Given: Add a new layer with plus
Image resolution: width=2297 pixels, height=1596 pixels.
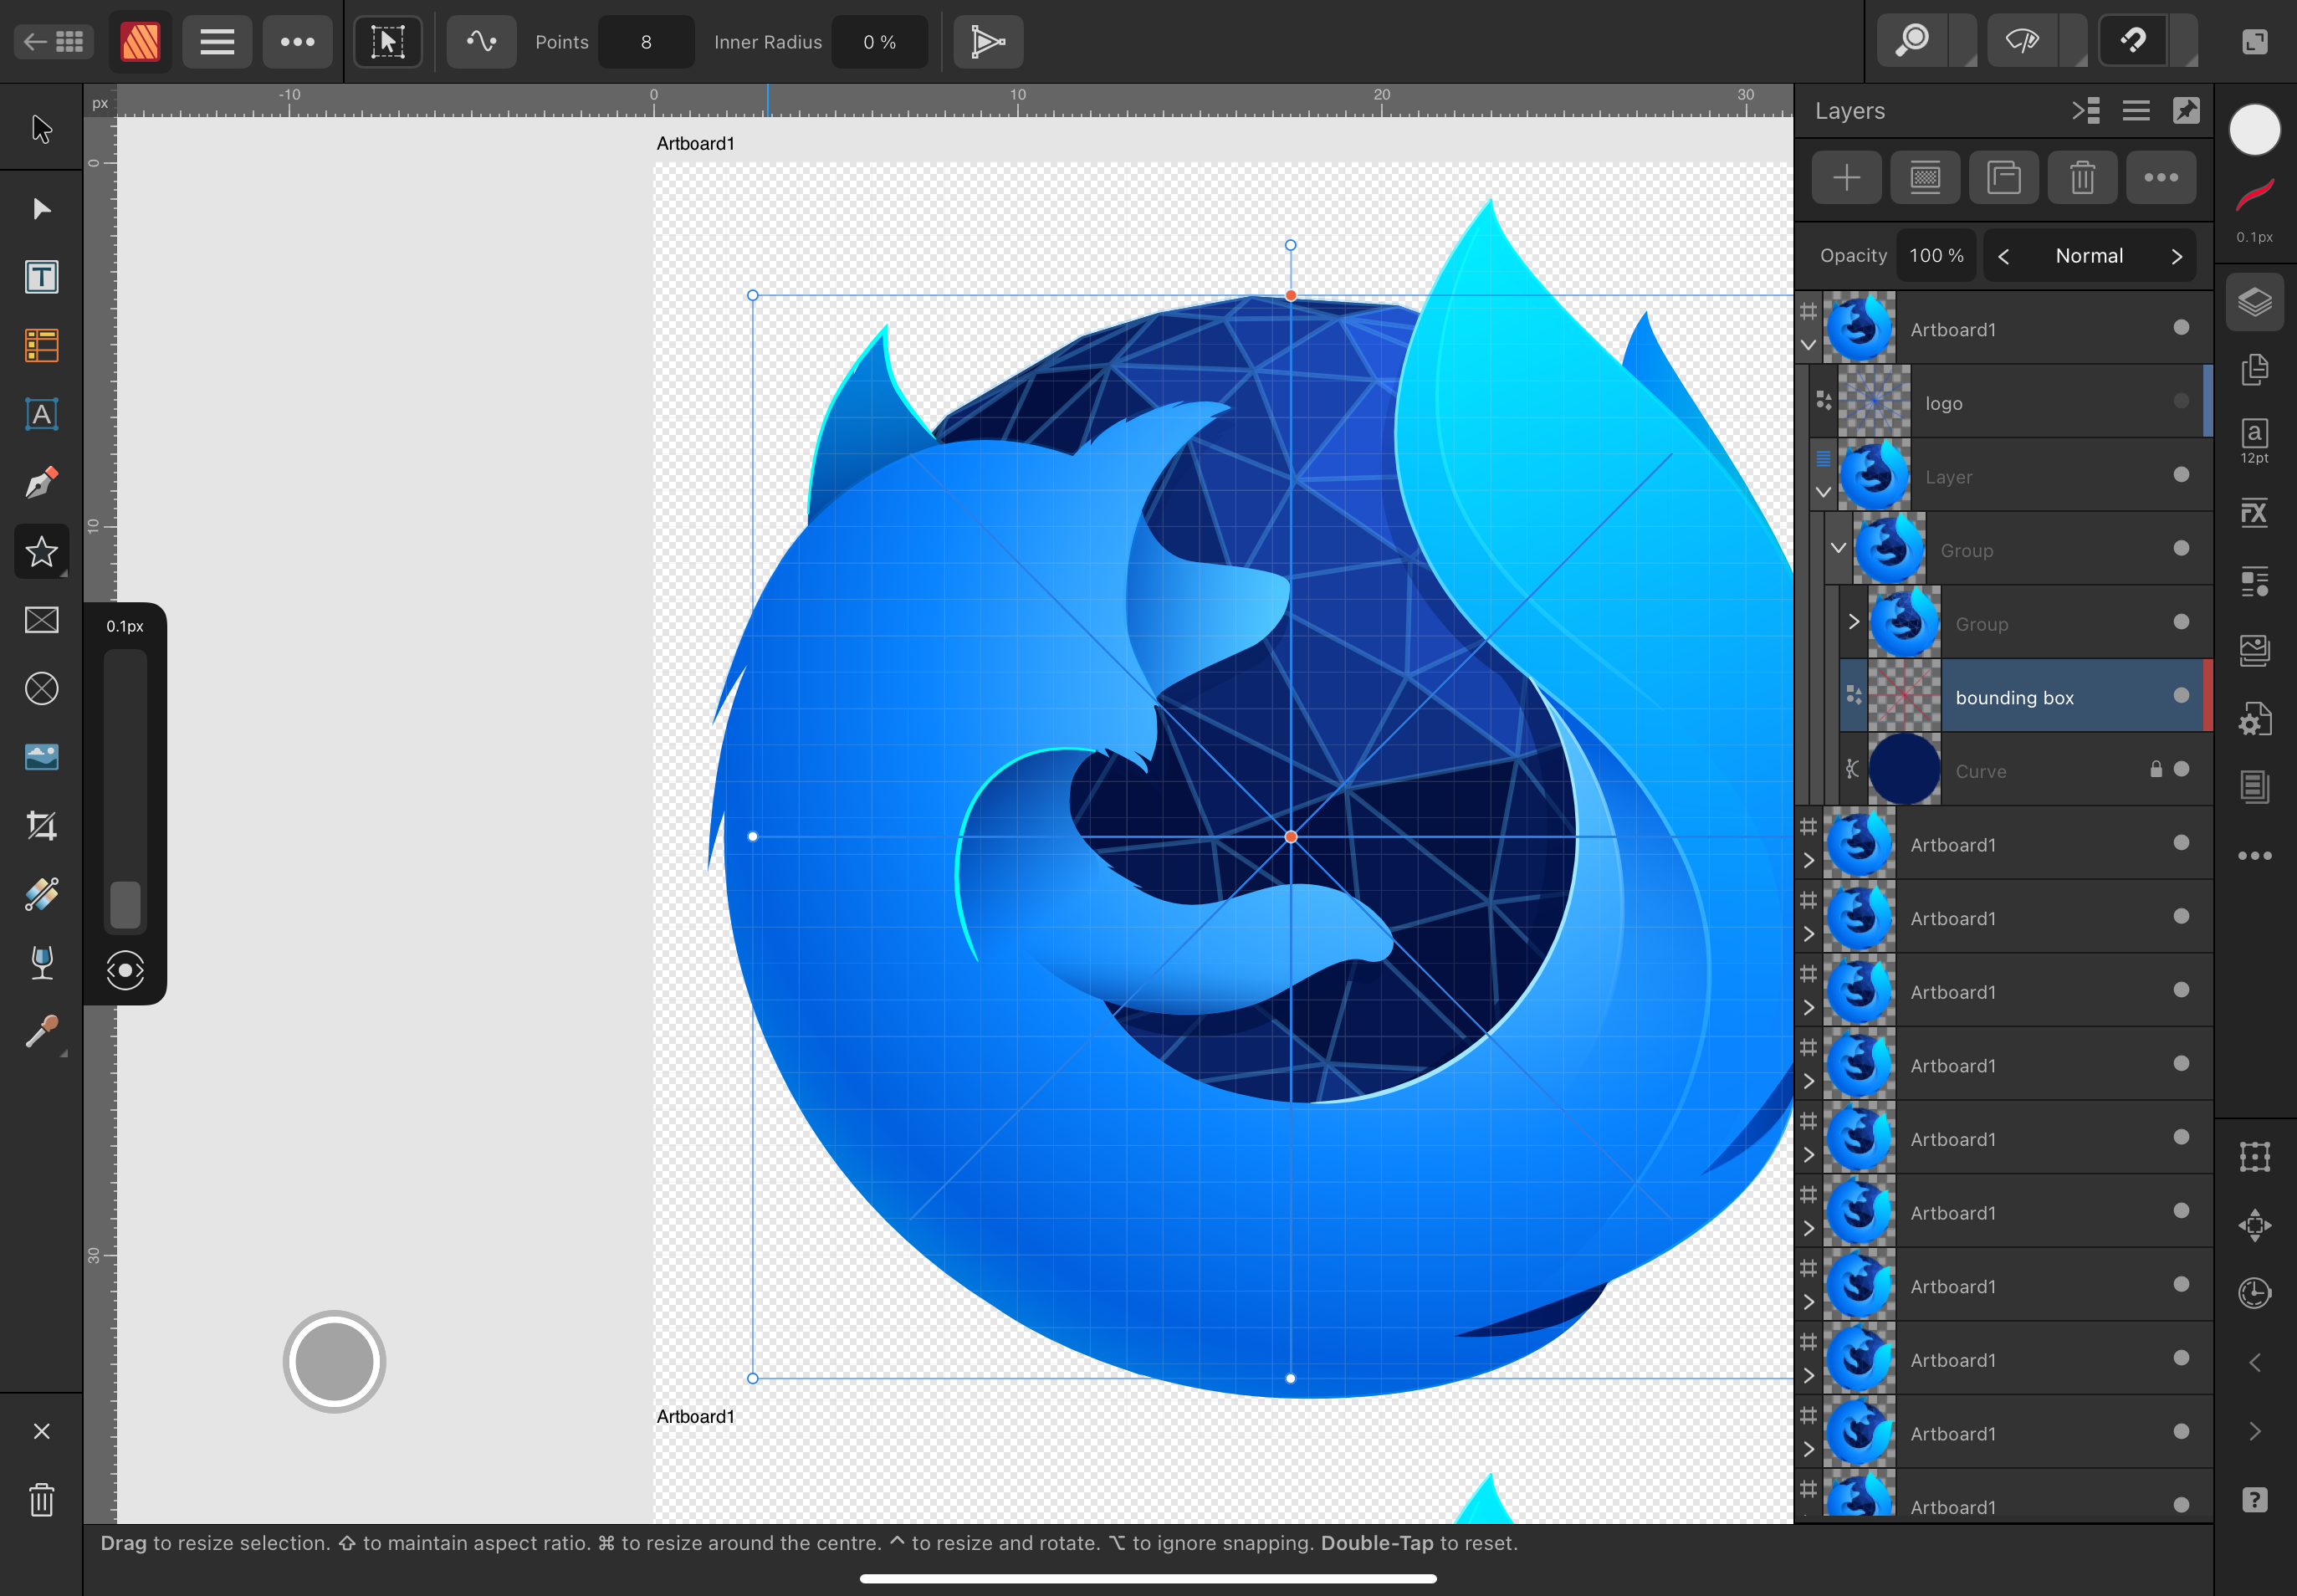Looking at the screenshot, I should click(x=1846, y=178).
